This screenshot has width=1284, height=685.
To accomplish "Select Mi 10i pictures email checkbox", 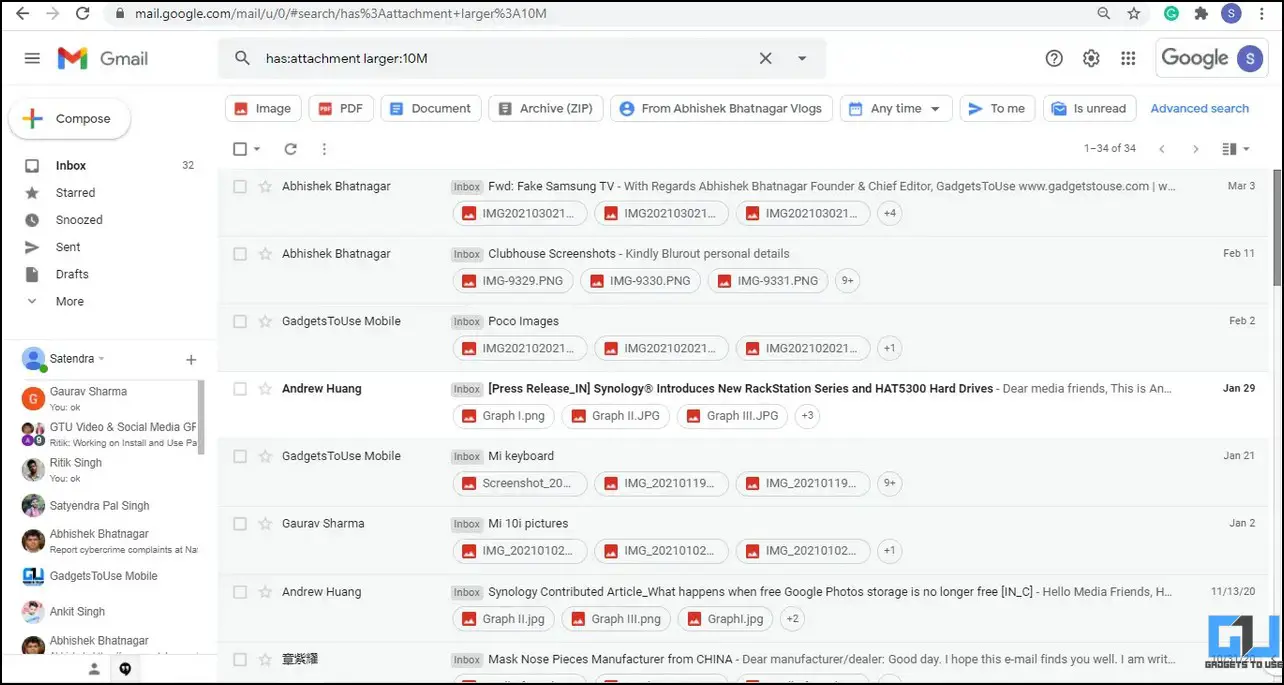I will tap(240, 524).
